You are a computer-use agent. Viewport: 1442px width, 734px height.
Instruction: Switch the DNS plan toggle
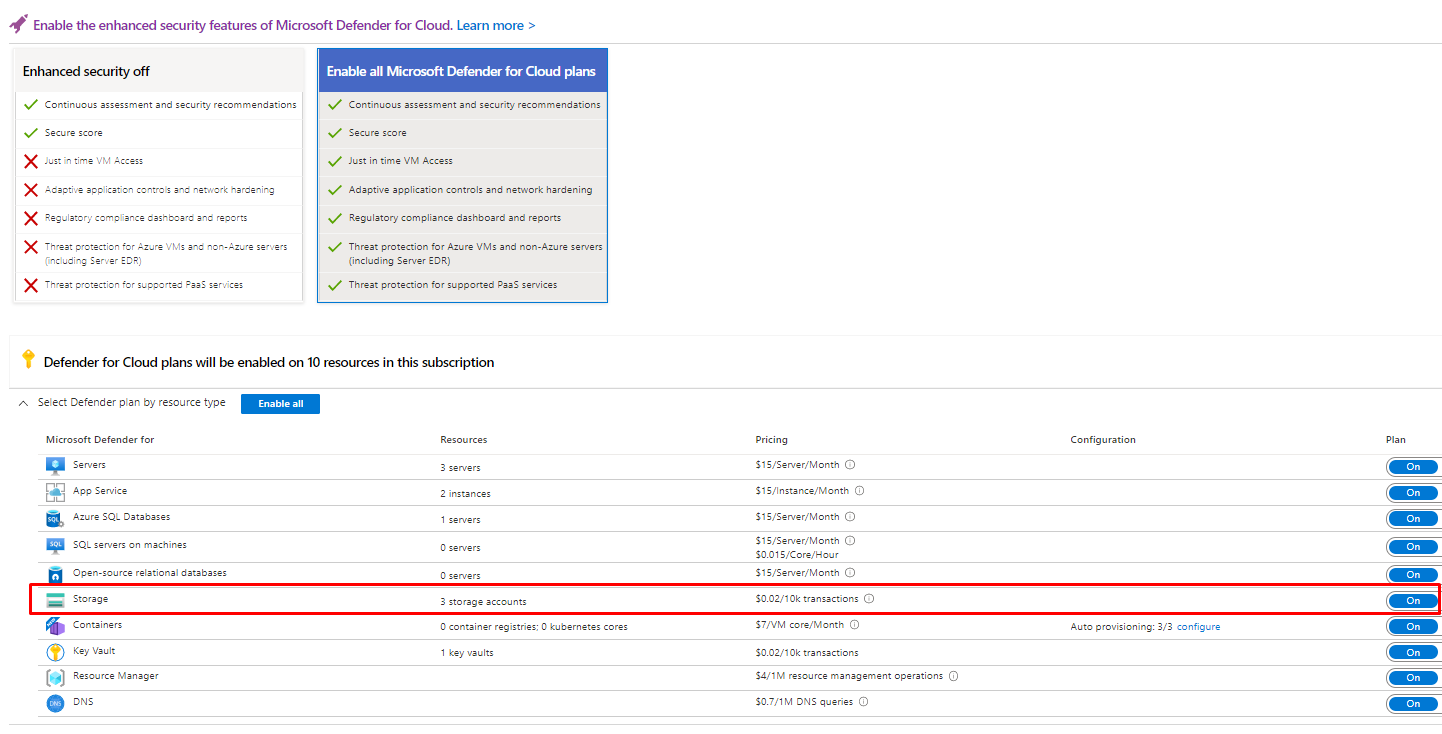(1412, 704)
